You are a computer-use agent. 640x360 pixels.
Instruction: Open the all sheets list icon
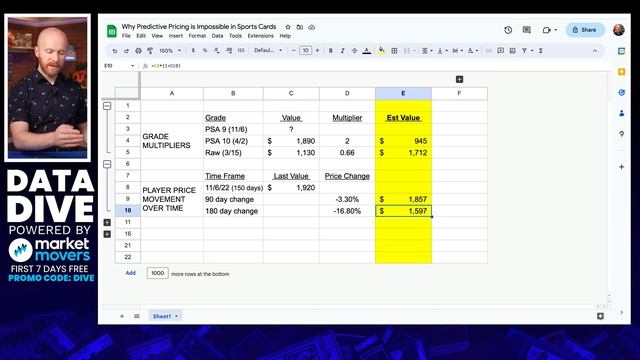pyautogui.click(x=137, y=316)
